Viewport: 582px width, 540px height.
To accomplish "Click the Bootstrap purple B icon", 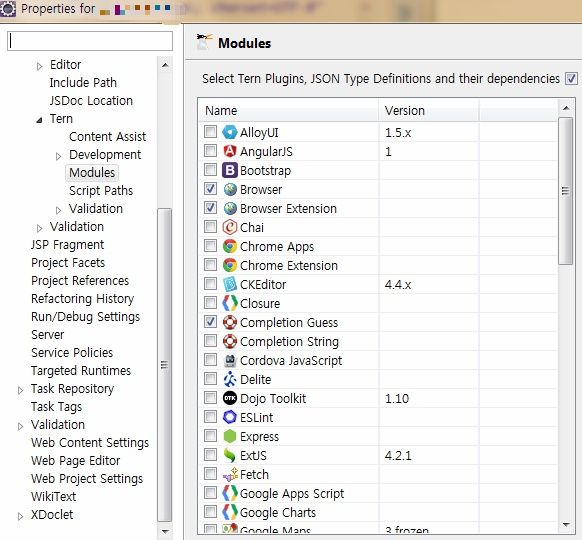I will [230, 170].
